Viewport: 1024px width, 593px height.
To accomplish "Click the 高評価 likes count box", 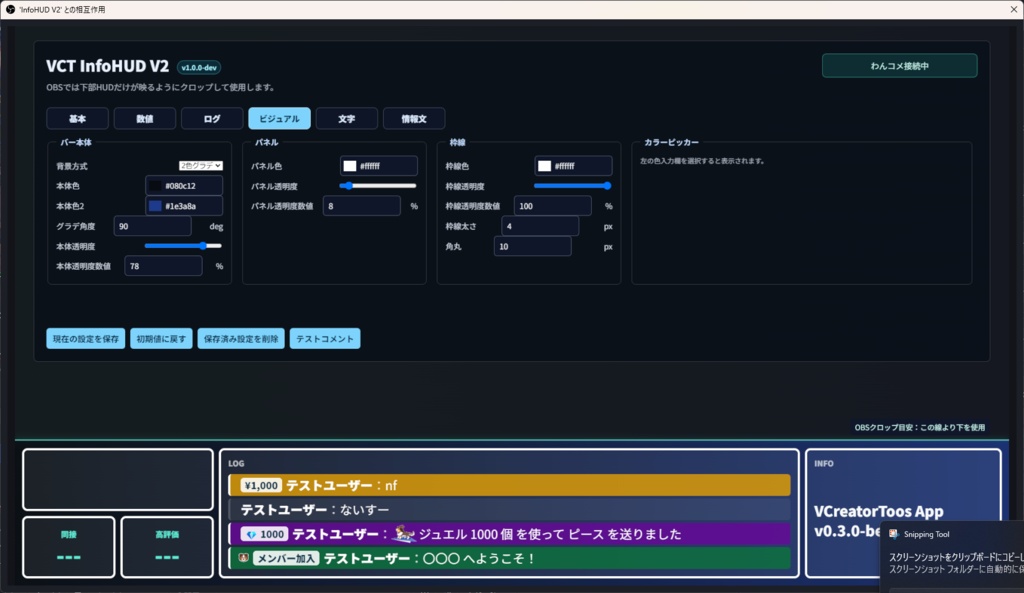I will [x=167, y=547].
